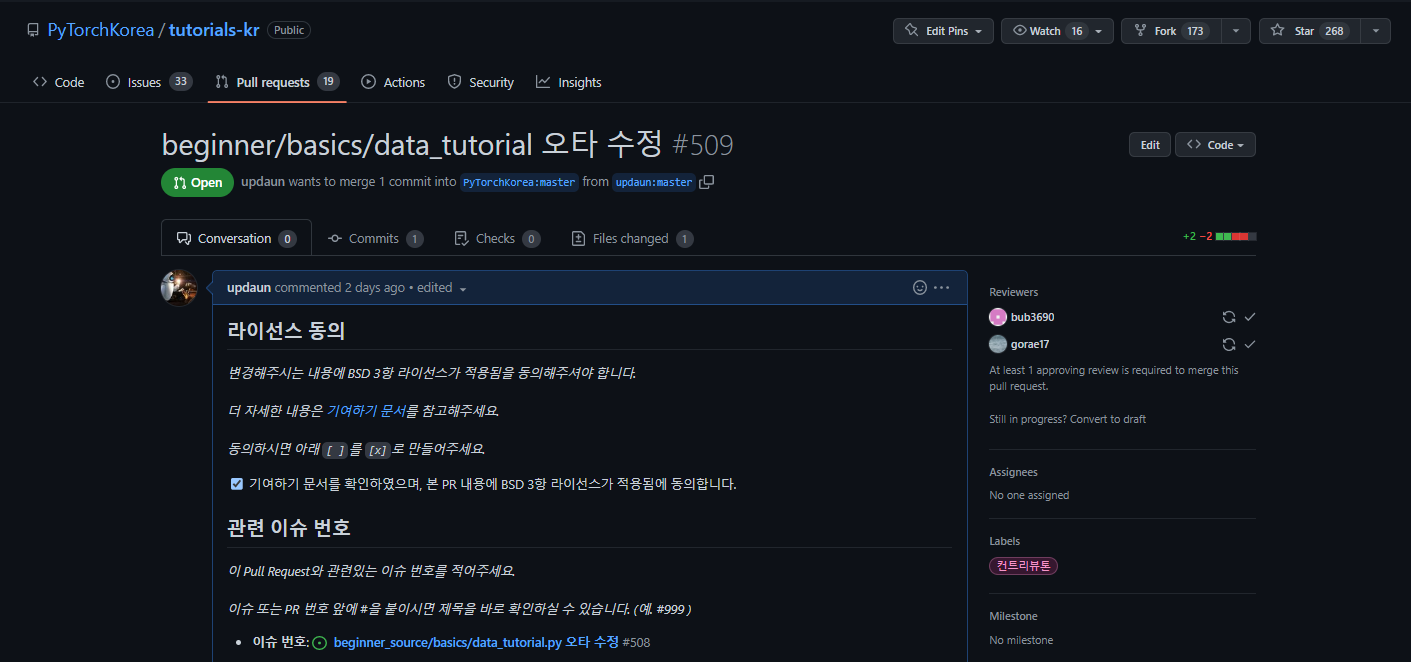The image size is (1411, 662).
Task: Open linked issue data_tutorial.py 오타 수정
Action: coord(476,642)
